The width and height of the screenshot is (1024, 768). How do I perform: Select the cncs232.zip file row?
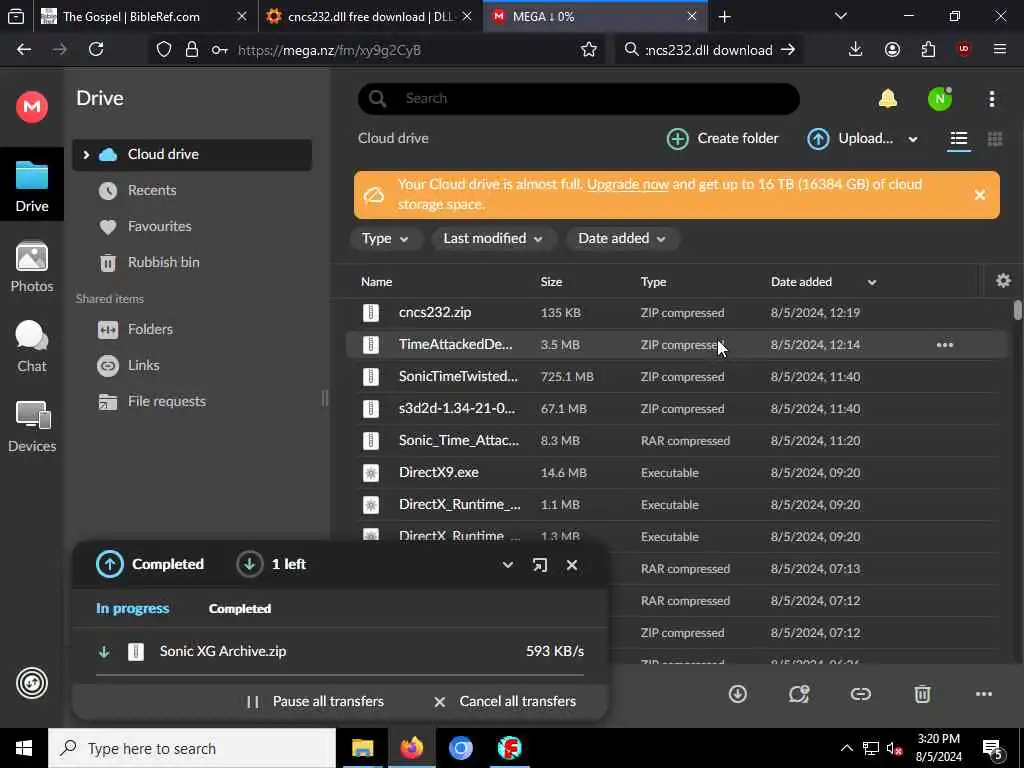coord(676,312)
